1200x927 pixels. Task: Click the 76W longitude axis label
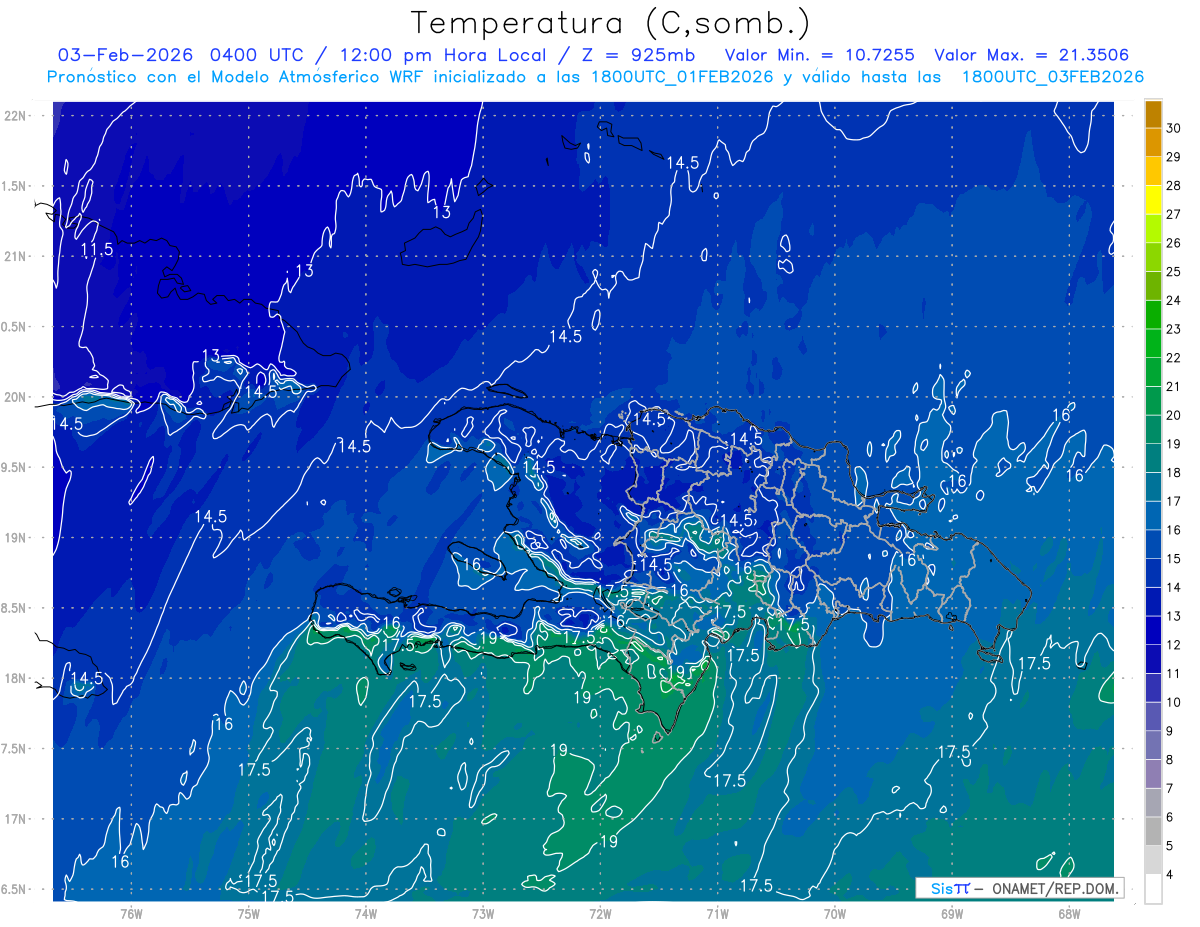131,913
